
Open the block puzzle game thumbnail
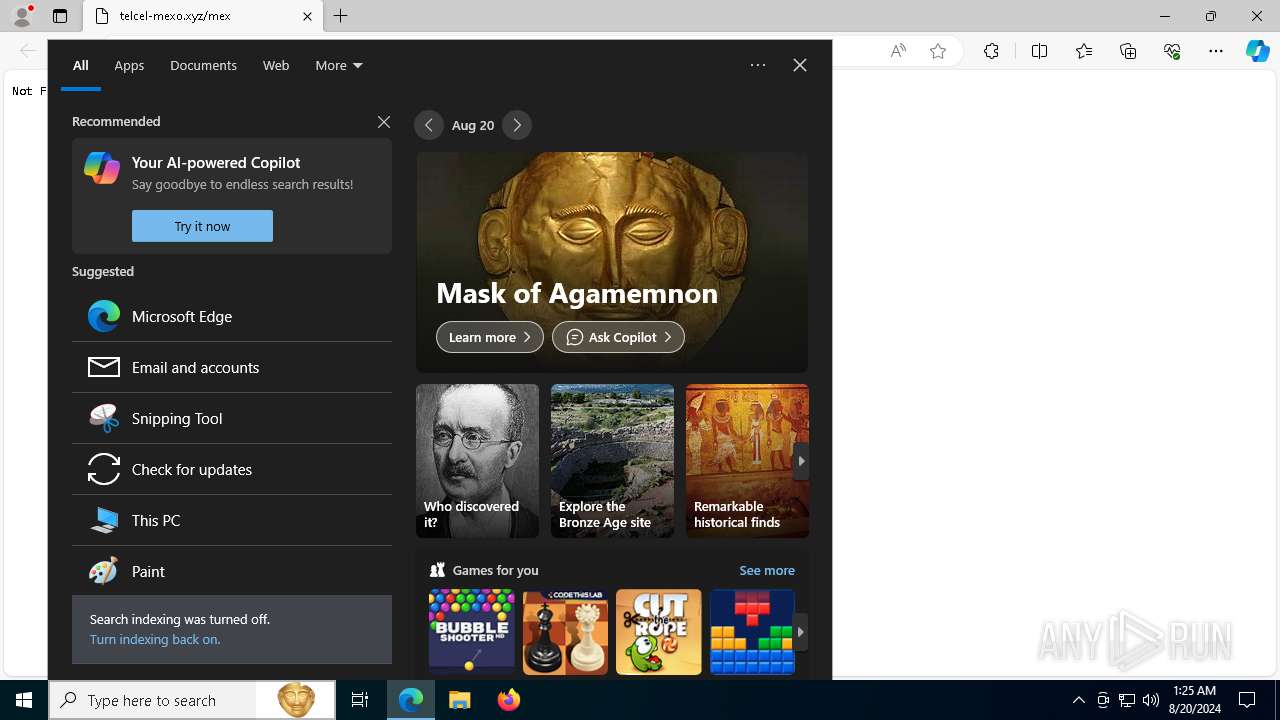752,632
